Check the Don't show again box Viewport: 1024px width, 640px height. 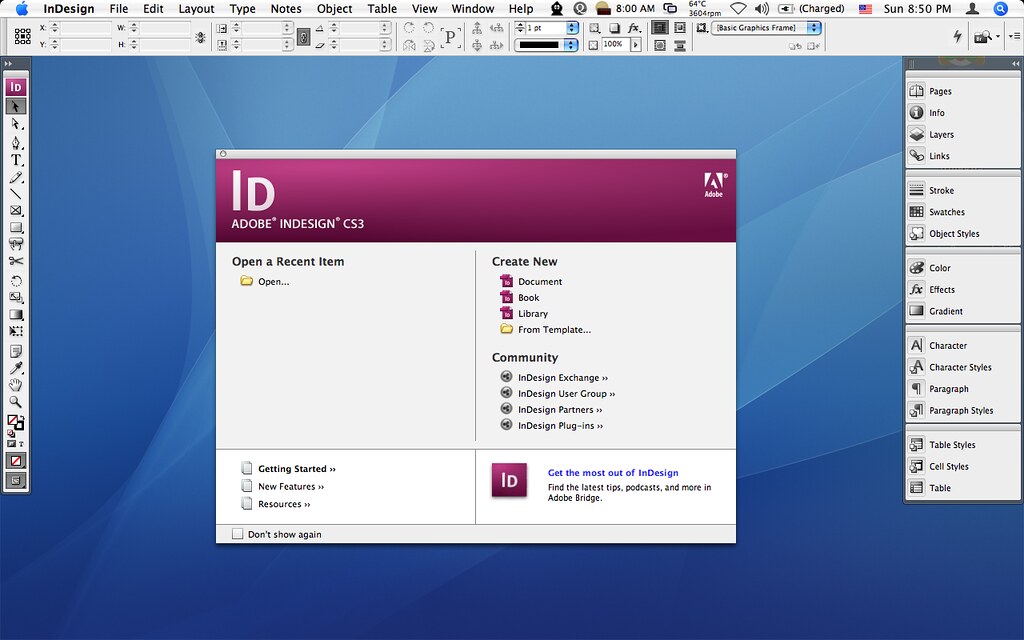pos(238,534)
